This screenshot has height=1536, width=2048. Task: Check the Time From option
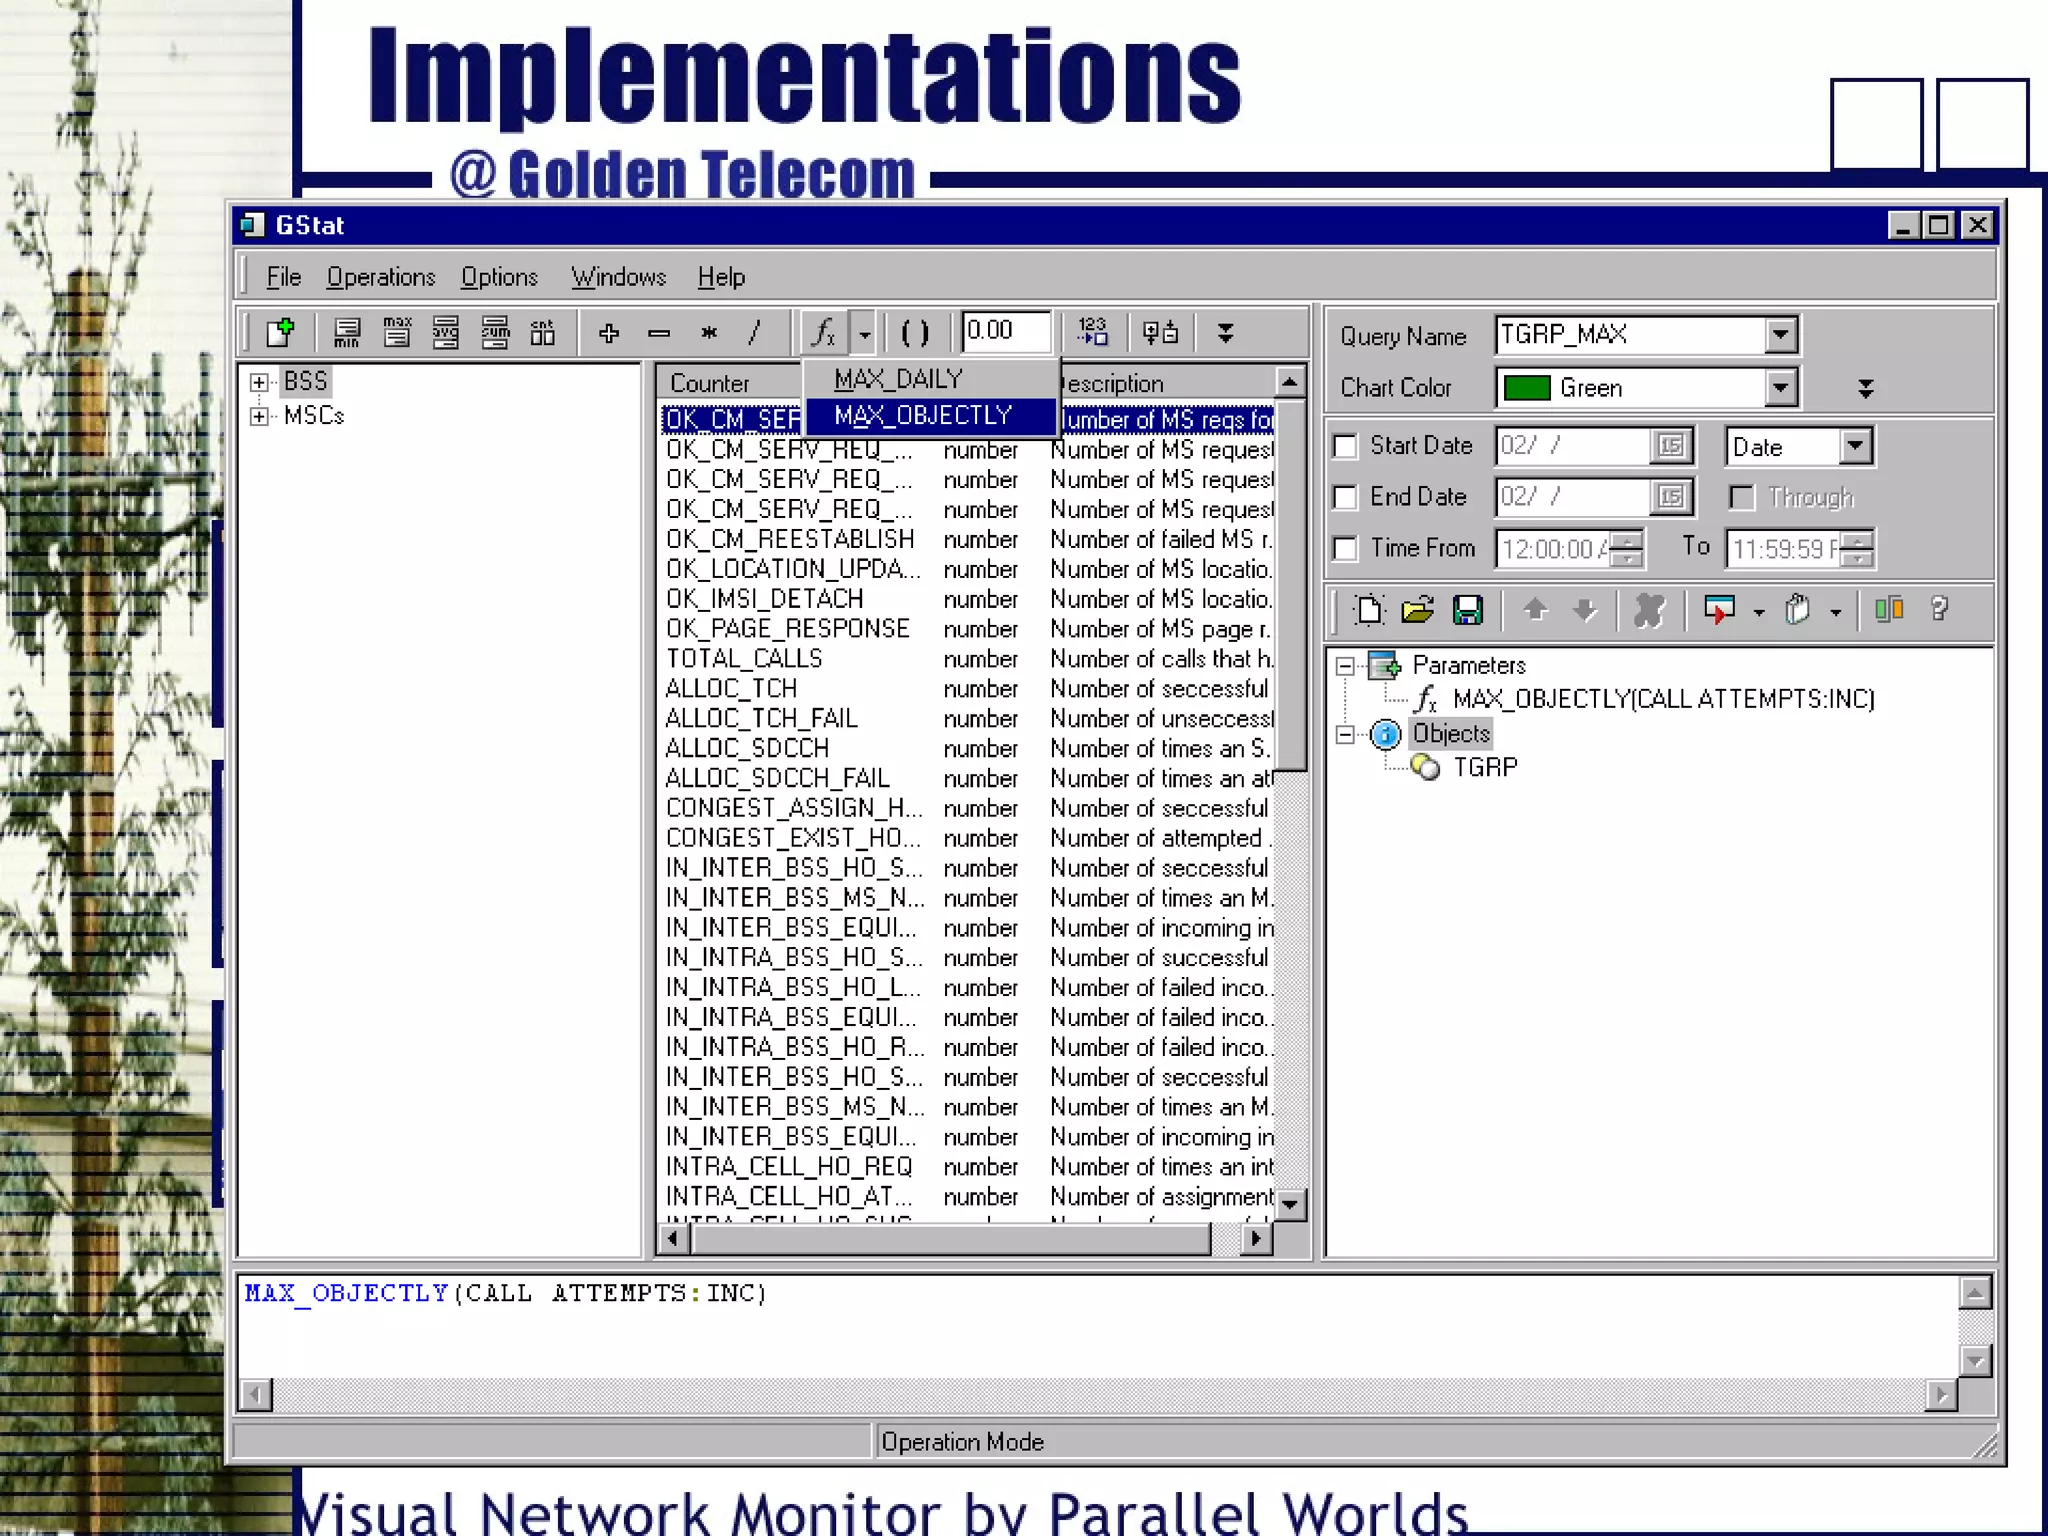pyautogui.click(x=1346, y=548)
